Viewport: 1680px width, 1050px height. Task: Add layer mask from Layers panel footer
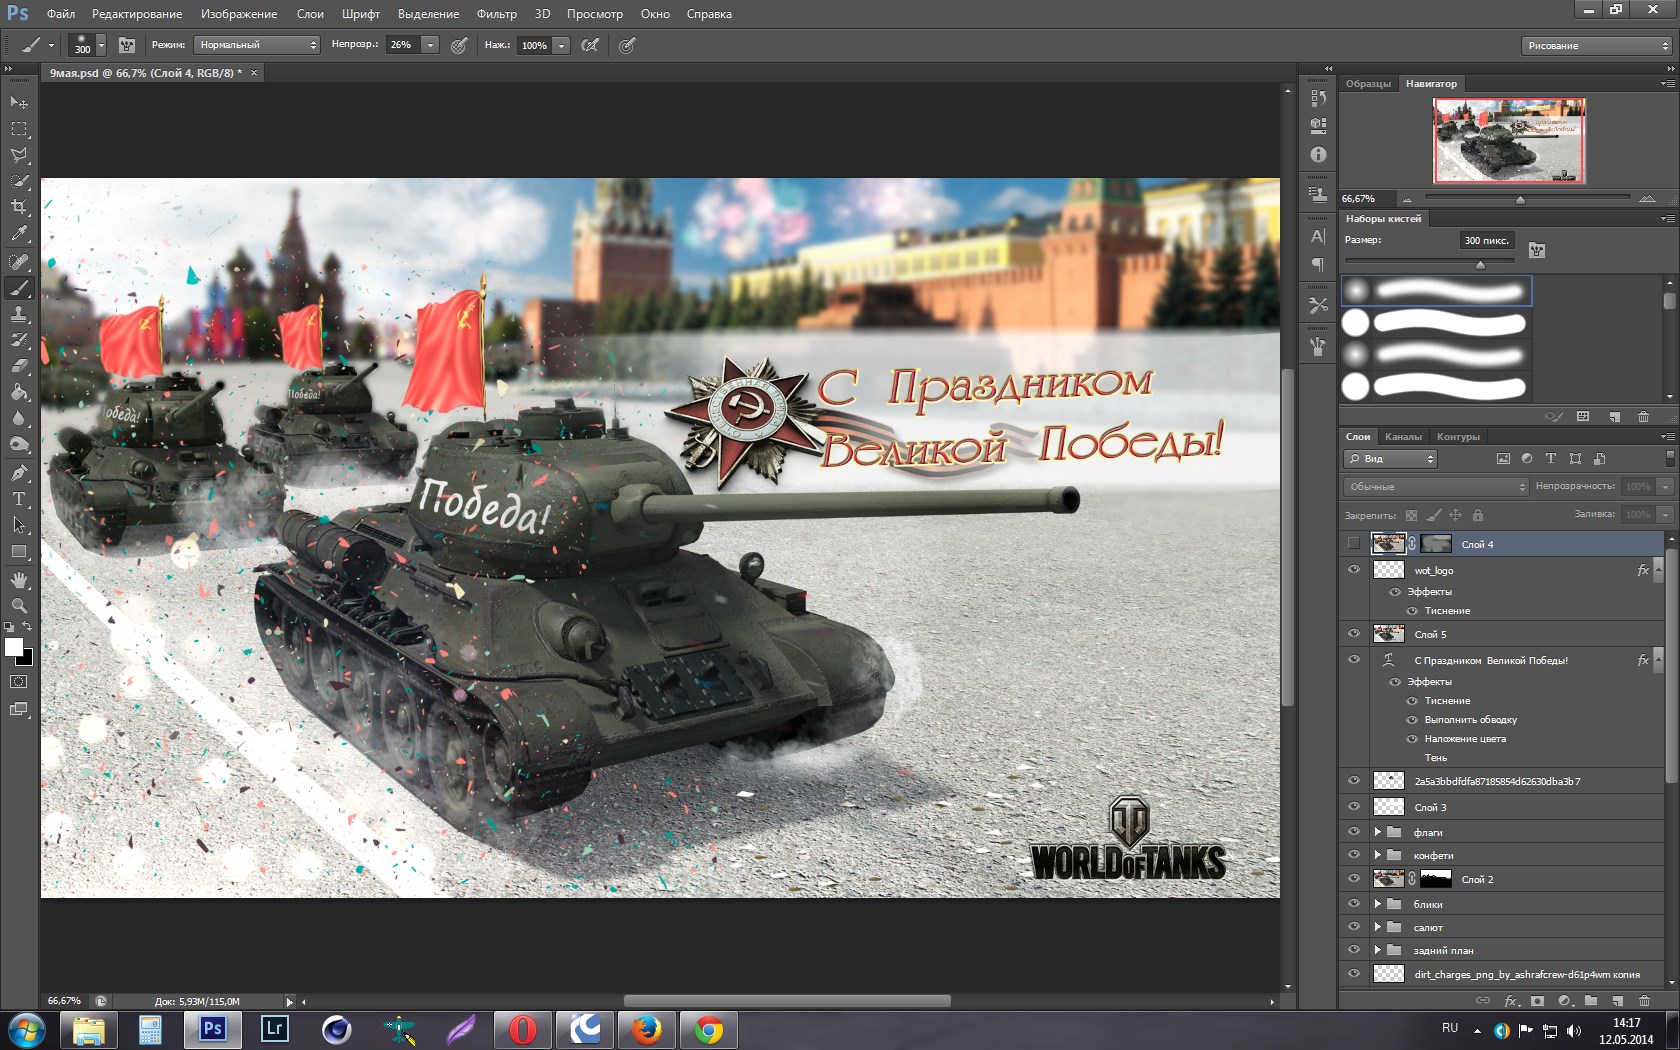pos(1537,1000)
